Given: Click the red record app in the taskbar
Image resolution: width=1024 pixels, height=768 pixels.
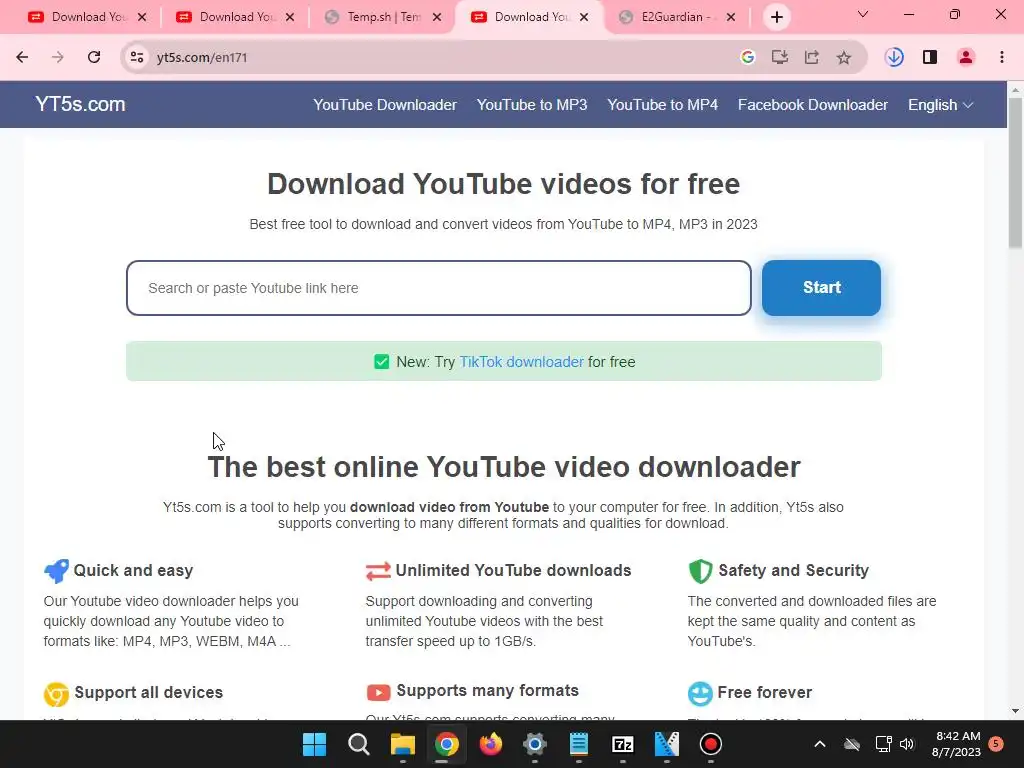Looking at the screenshot, I should click(711, 744).
